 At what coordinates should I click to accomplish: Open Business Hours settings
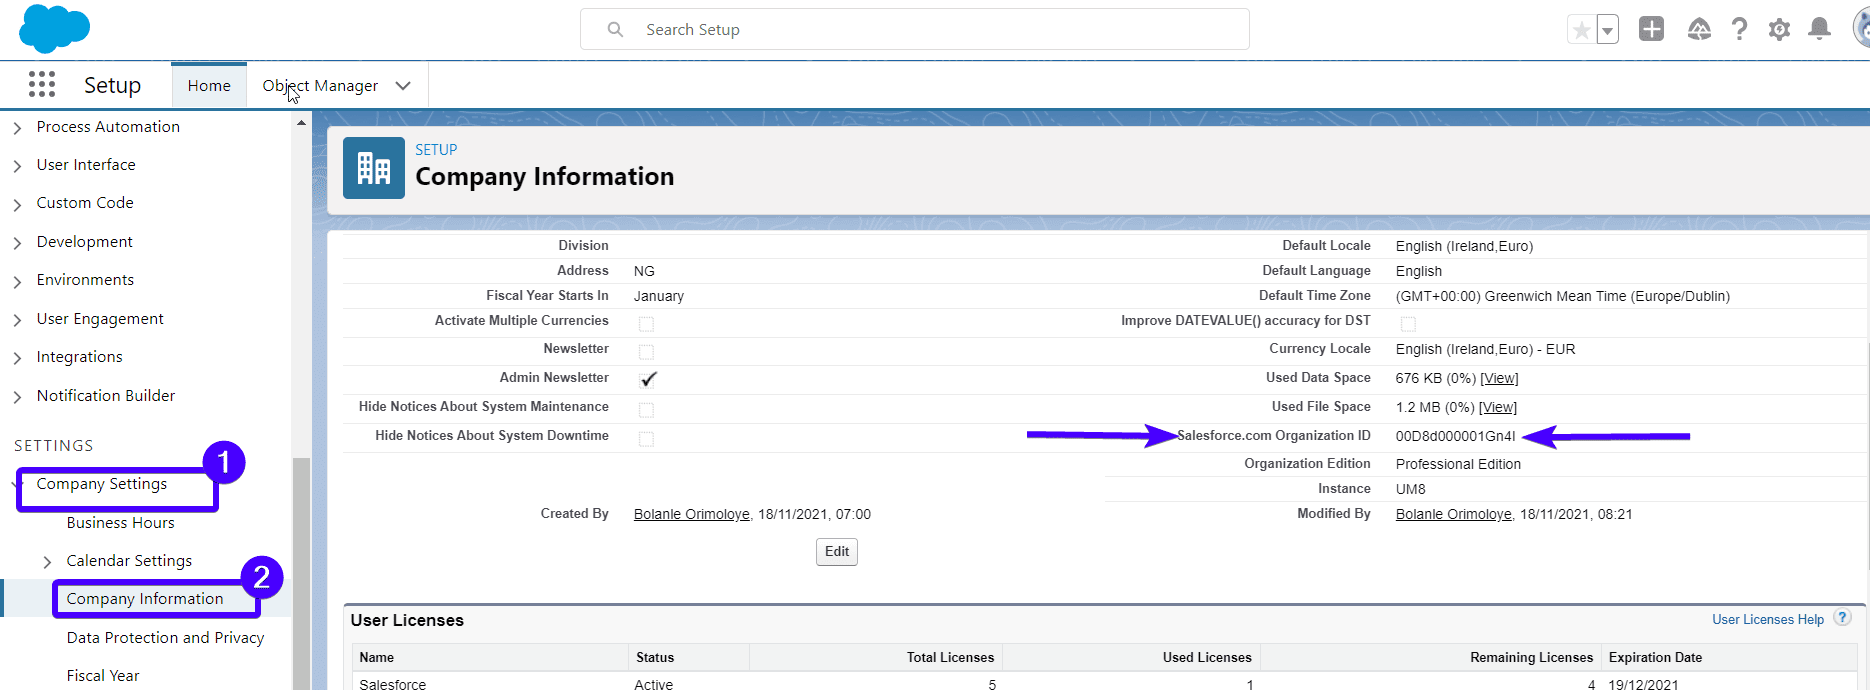pyautogui.click(x=120, y=522)
